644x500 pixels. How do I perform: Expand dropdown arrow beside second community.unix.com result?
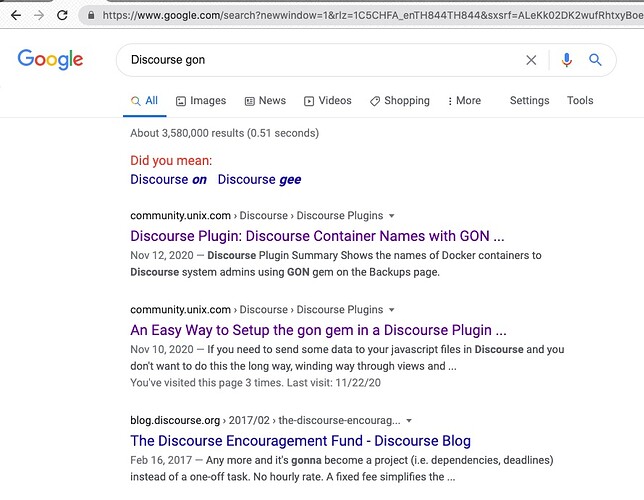point(392,310)
